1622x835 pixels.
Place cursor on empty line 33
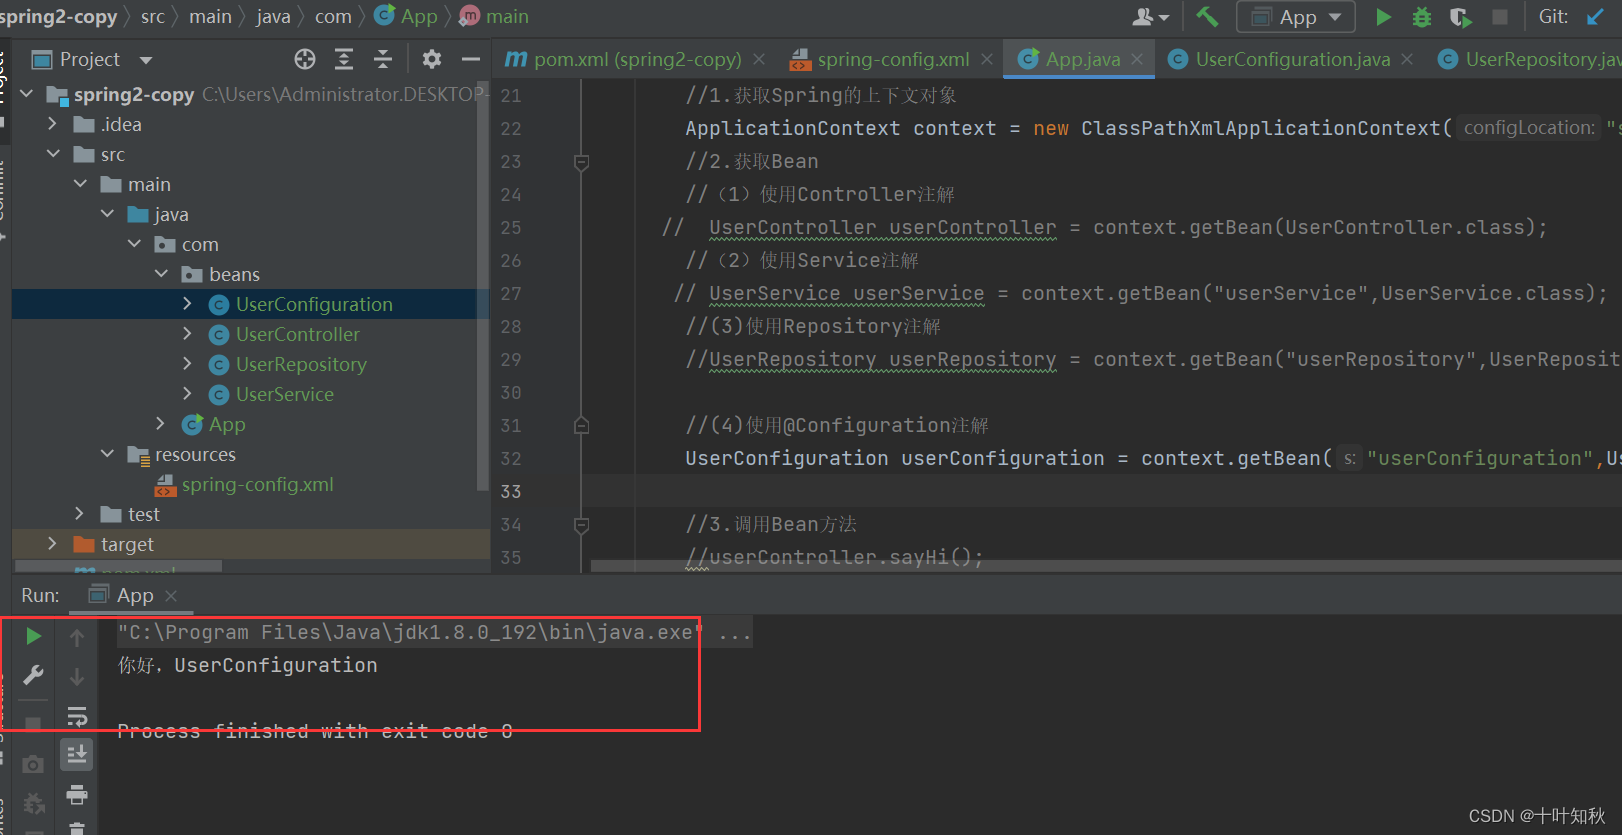coord(1100,491)
